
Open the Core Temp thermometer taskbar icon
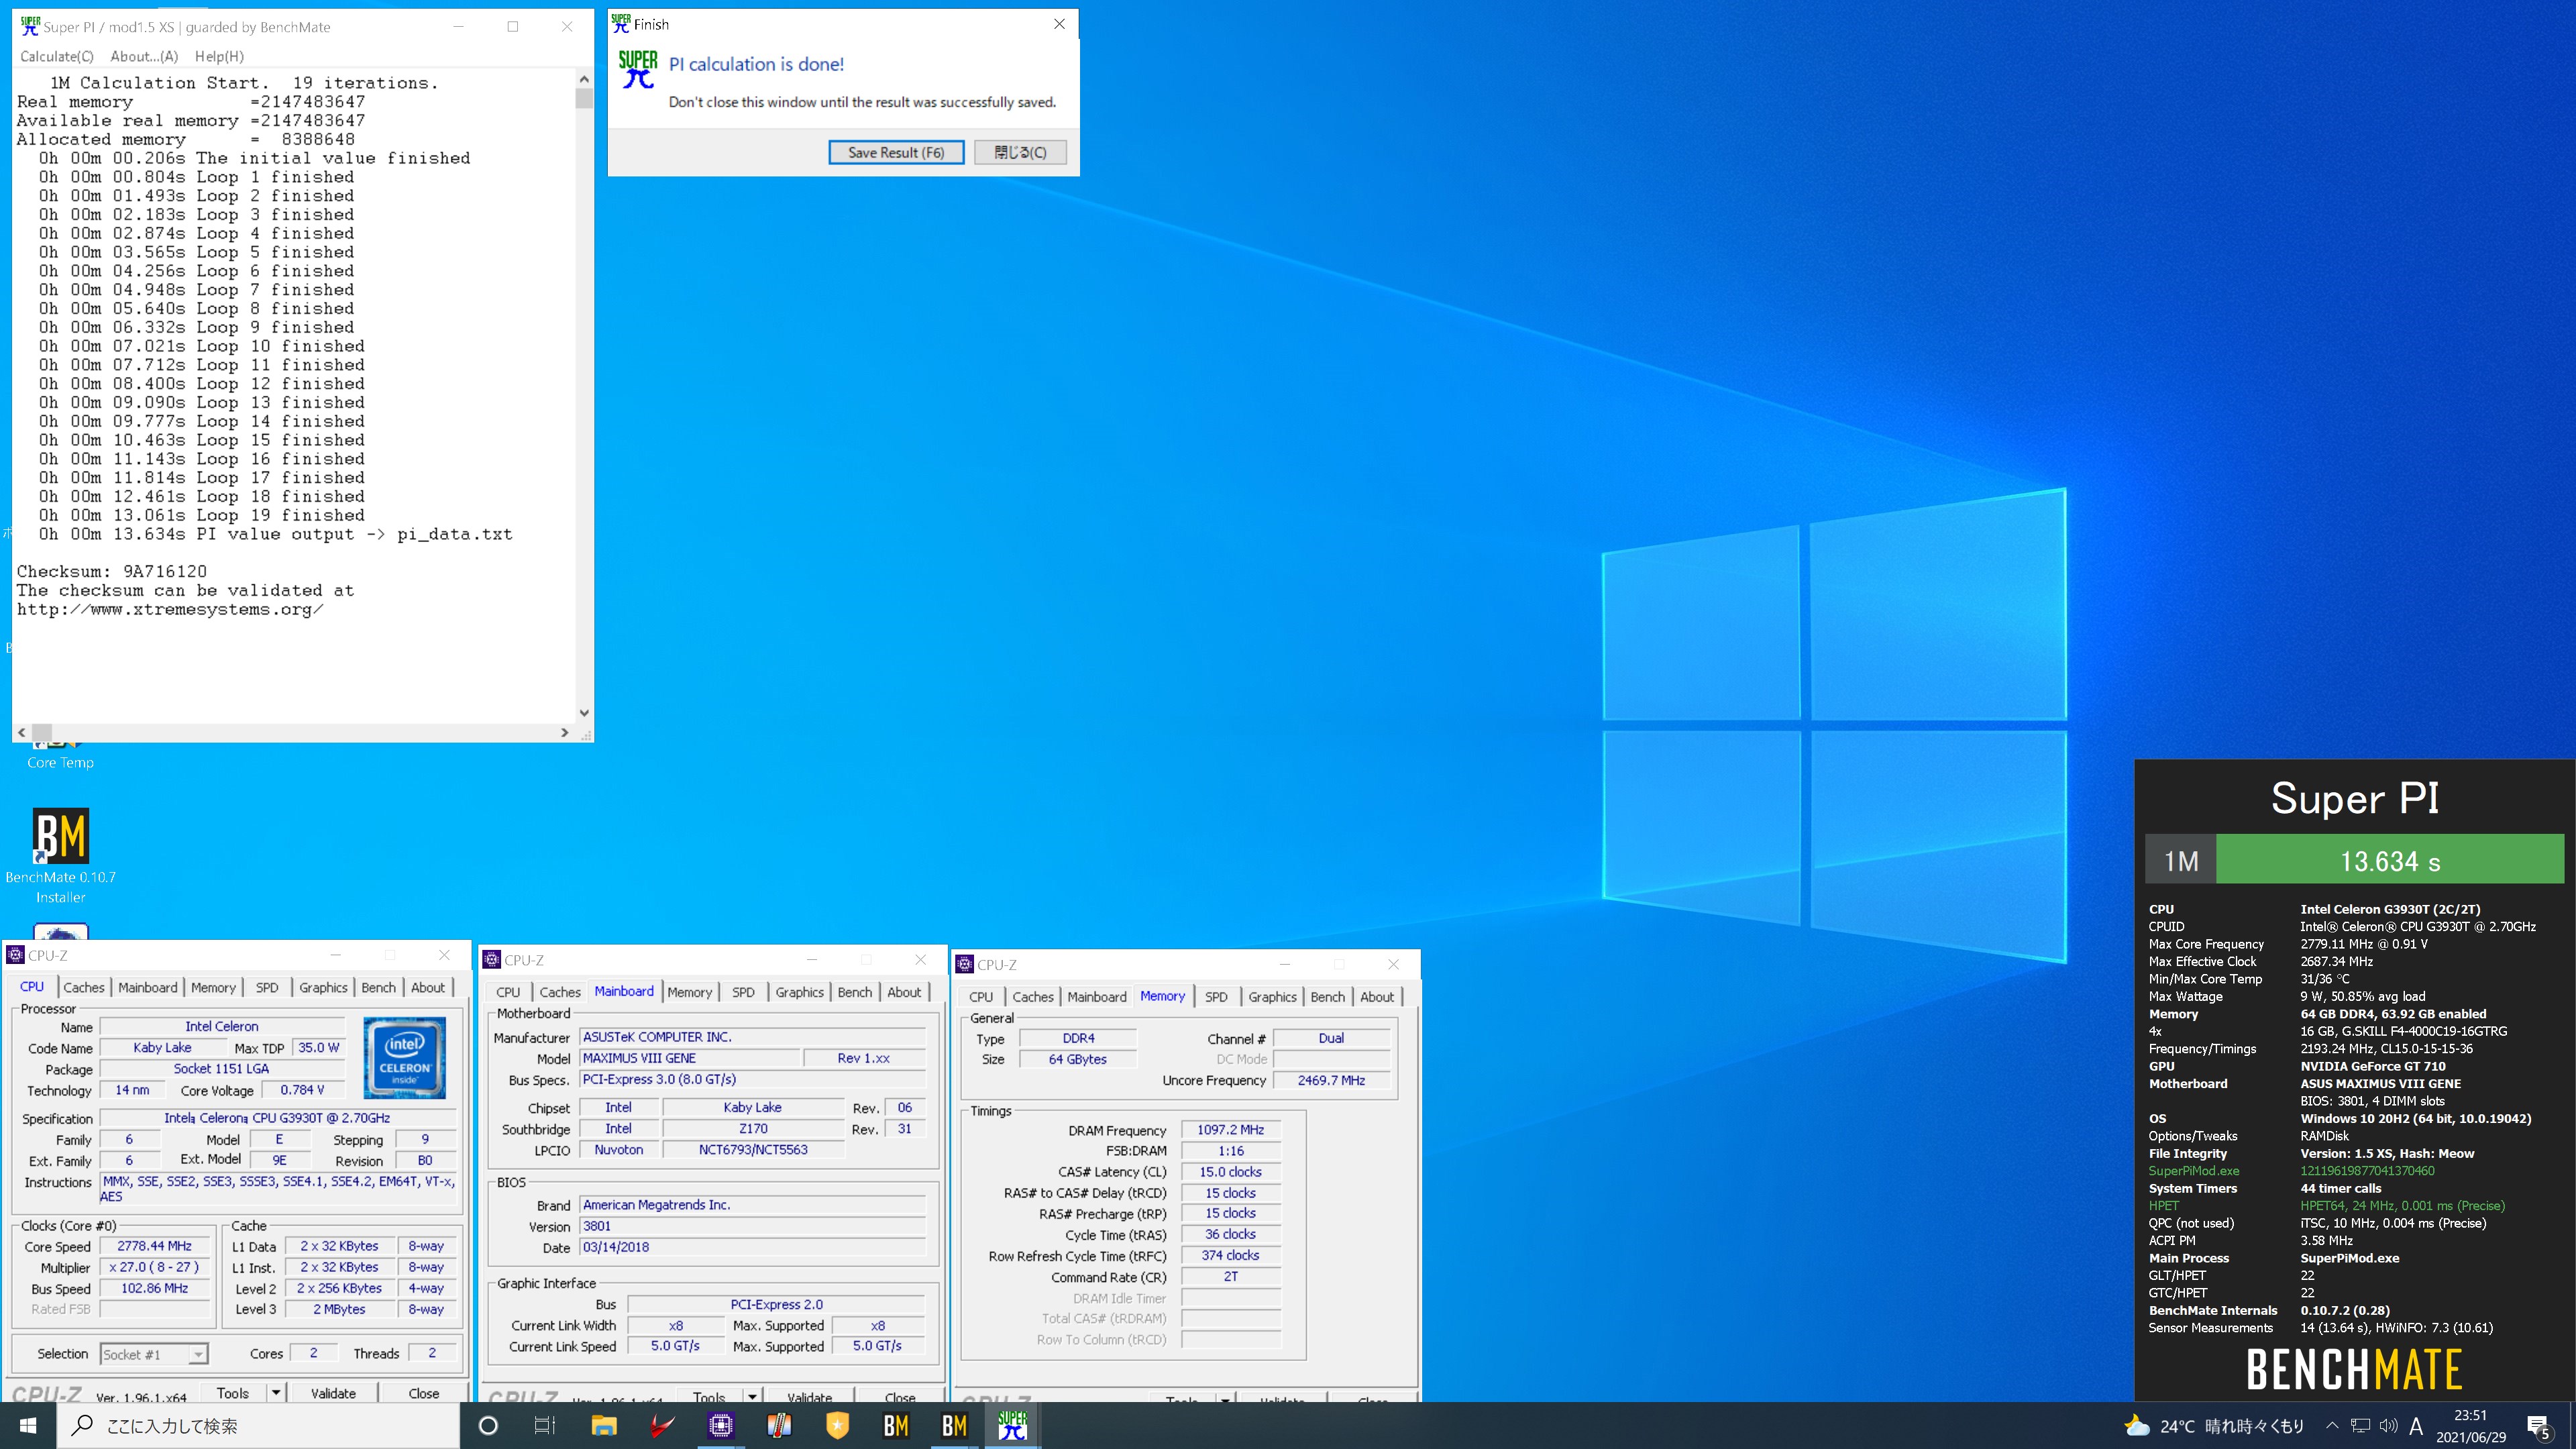(x=779, y=1425)
